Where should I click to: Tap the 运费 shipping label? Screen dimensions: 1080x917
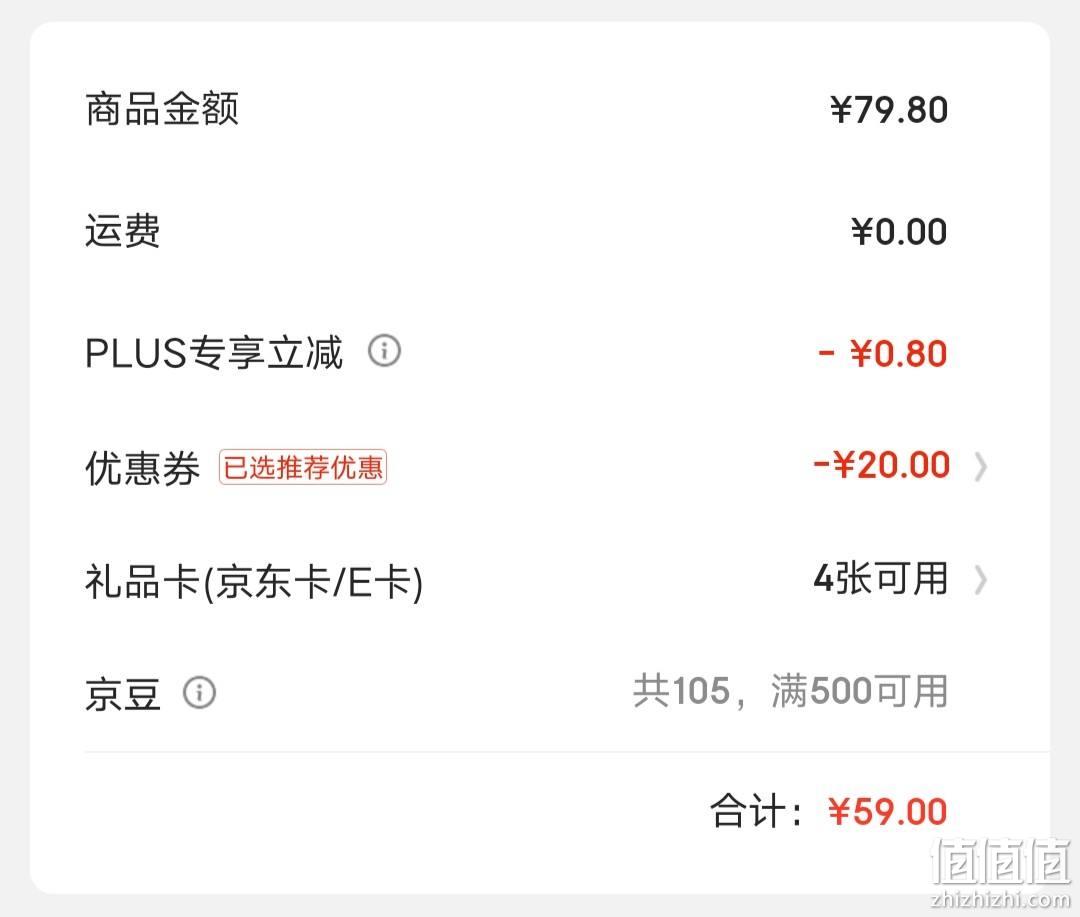pos(123,230)
